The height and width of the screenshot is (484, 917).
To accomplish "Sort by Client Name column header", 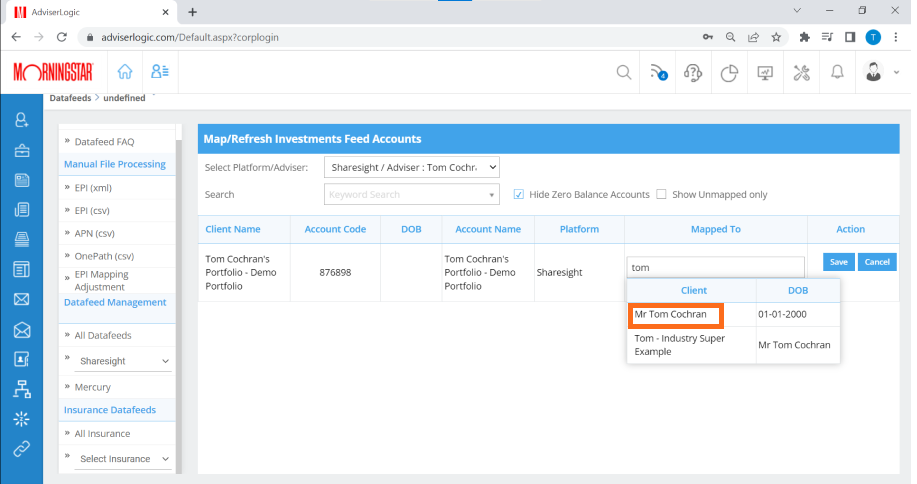I will [233, 229].
